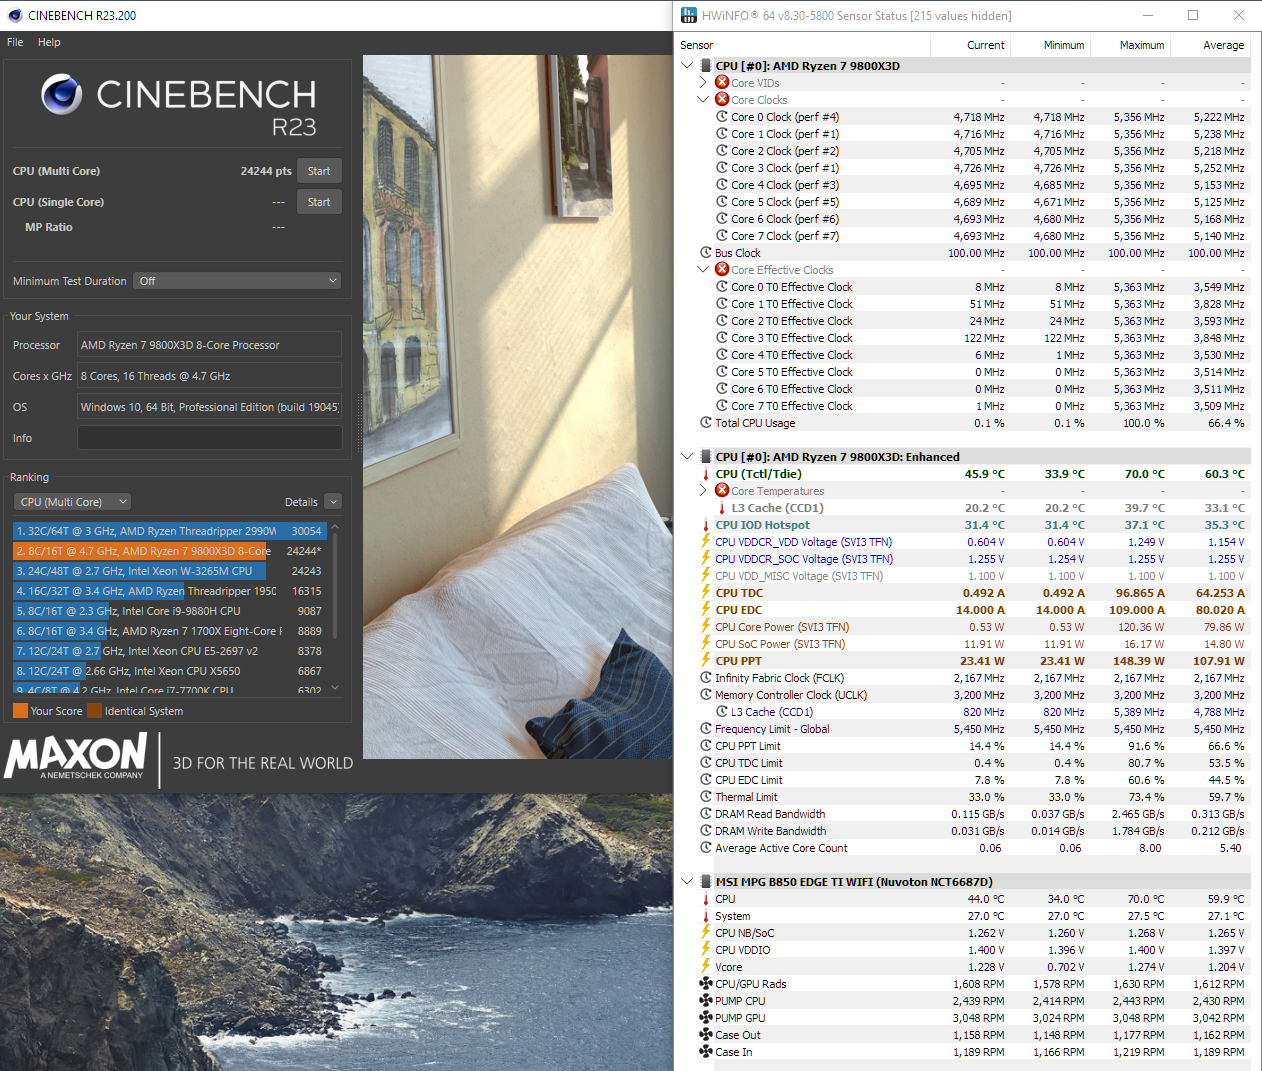The width and height of the screenshot is (1262, 1071).
Task: Click the thermometer icon of CPU IOD Hotspot
Action: click(x=706, y=525)
